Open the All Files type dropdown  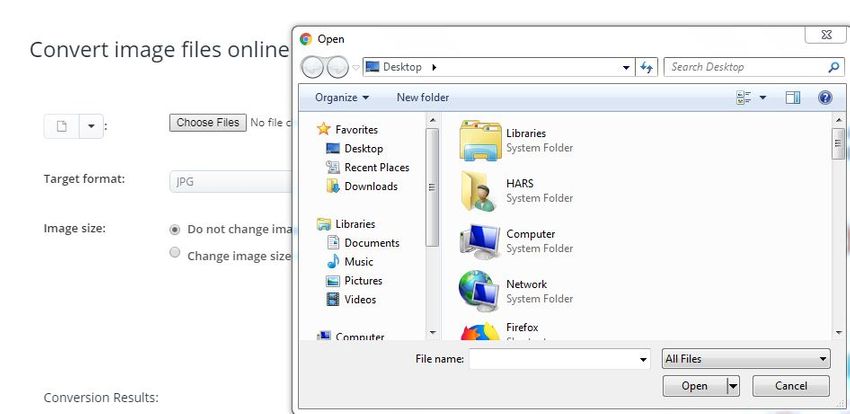pos(746,358)
